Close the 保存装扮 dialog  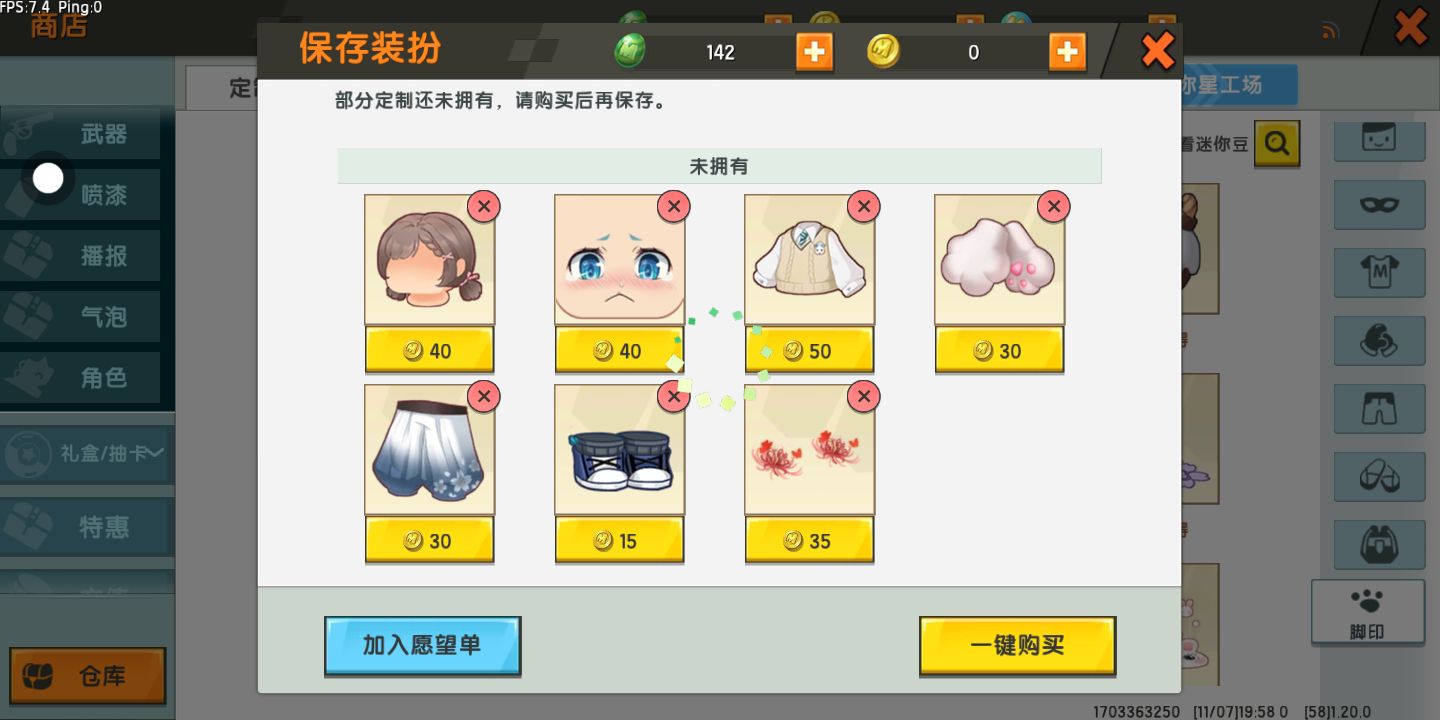(1157, 50)
